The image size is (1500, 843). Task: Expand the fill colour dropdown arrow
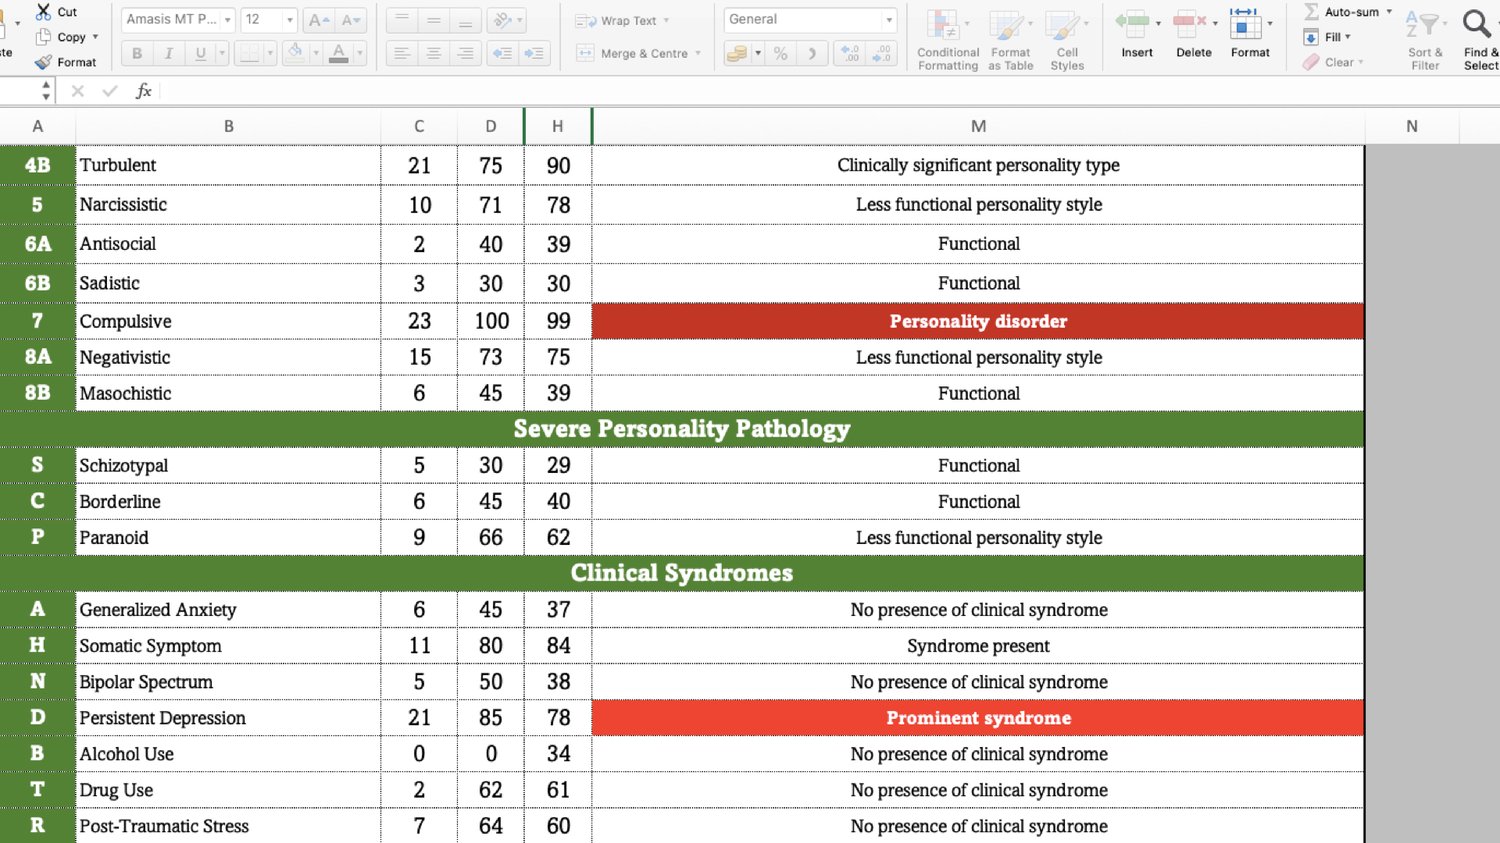315,53
